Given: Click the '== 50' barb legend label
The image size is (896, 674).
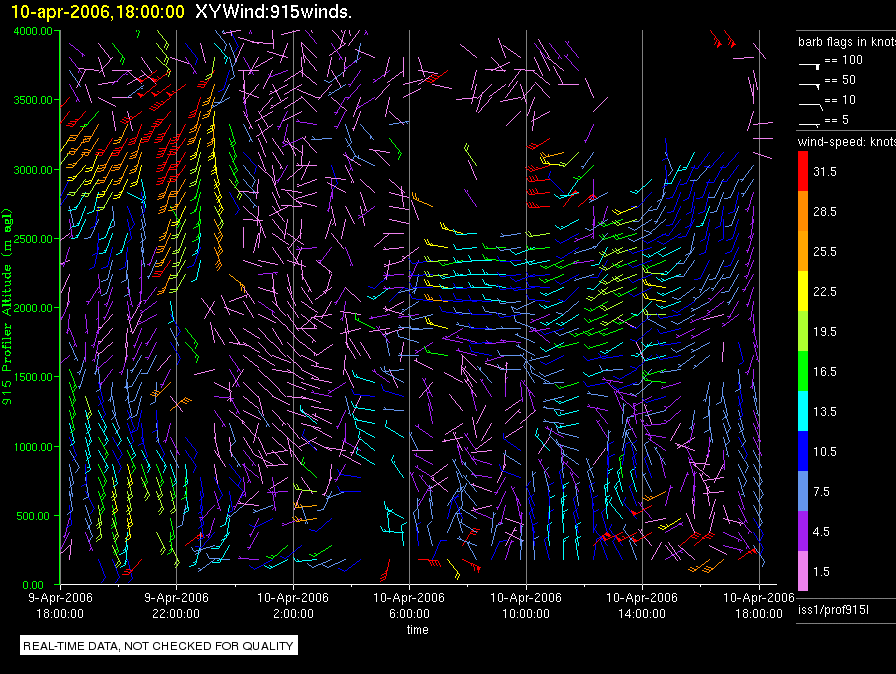Looking at the screenshot, I should [840, 80].
